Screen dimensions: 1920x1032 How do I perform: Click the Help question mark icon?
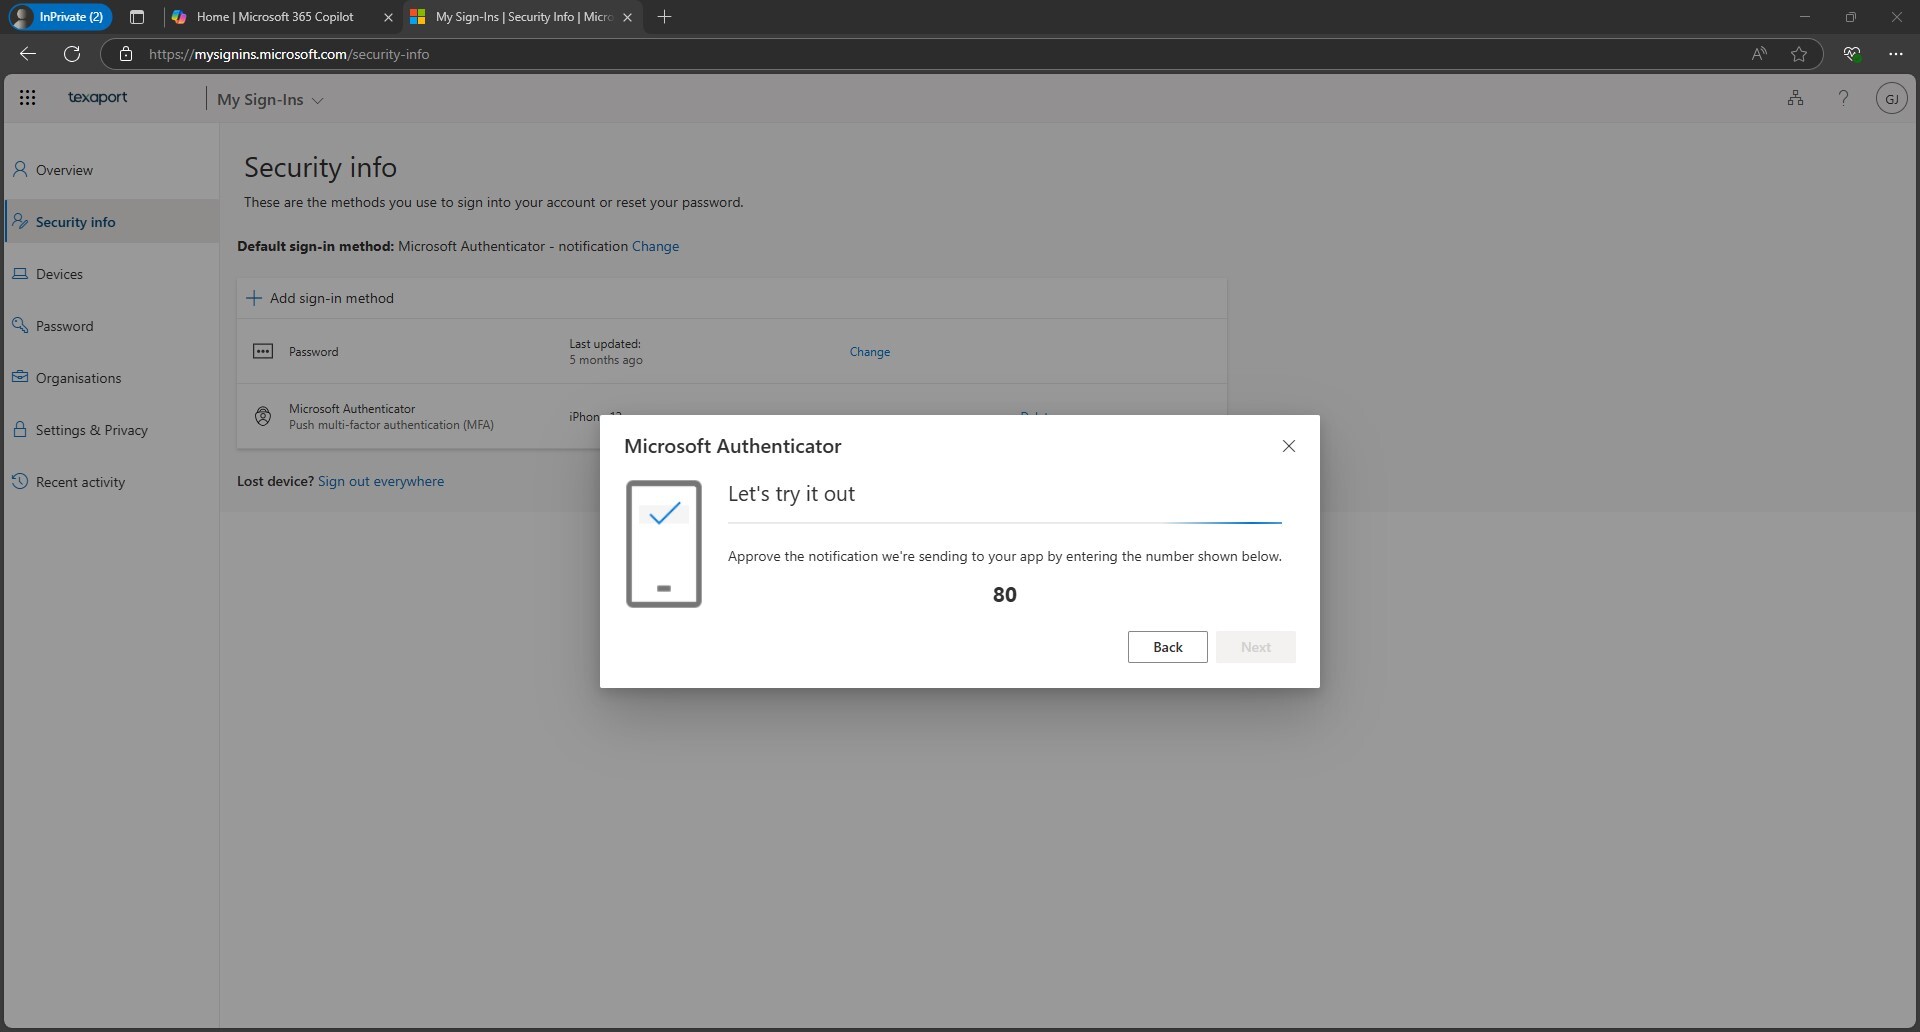(1843, 97)
